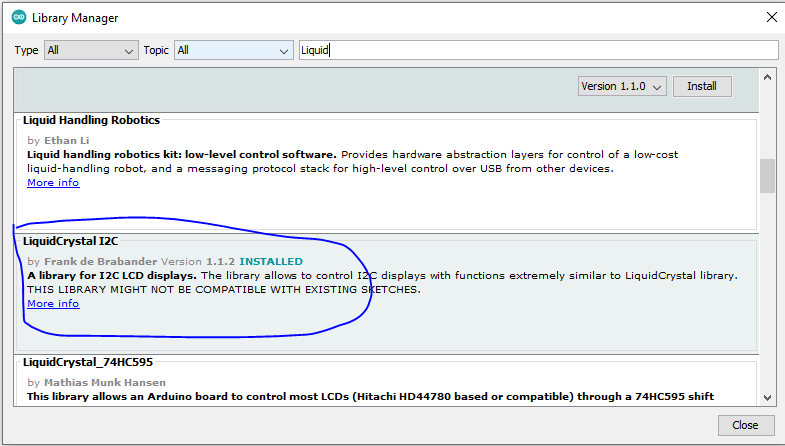Screen dimensions: 785x446
Task: Click the INSTALLED status label
Action: click(x=271, y=262)
